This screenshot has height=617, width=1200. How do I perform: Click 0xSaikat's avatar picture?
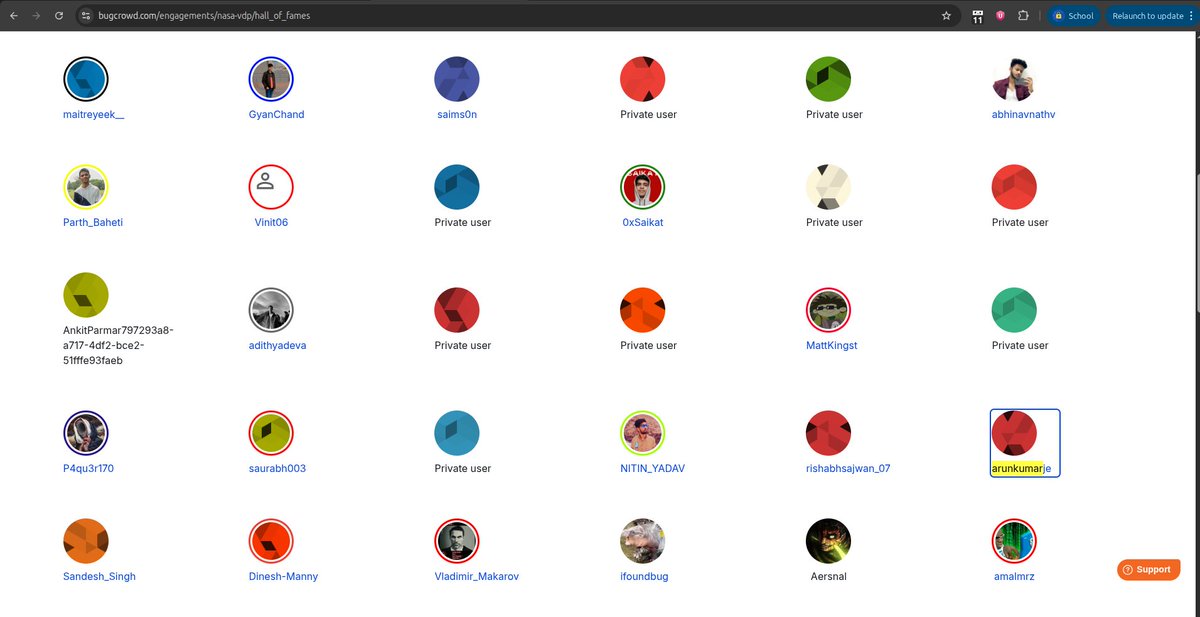tap(643, 187)
